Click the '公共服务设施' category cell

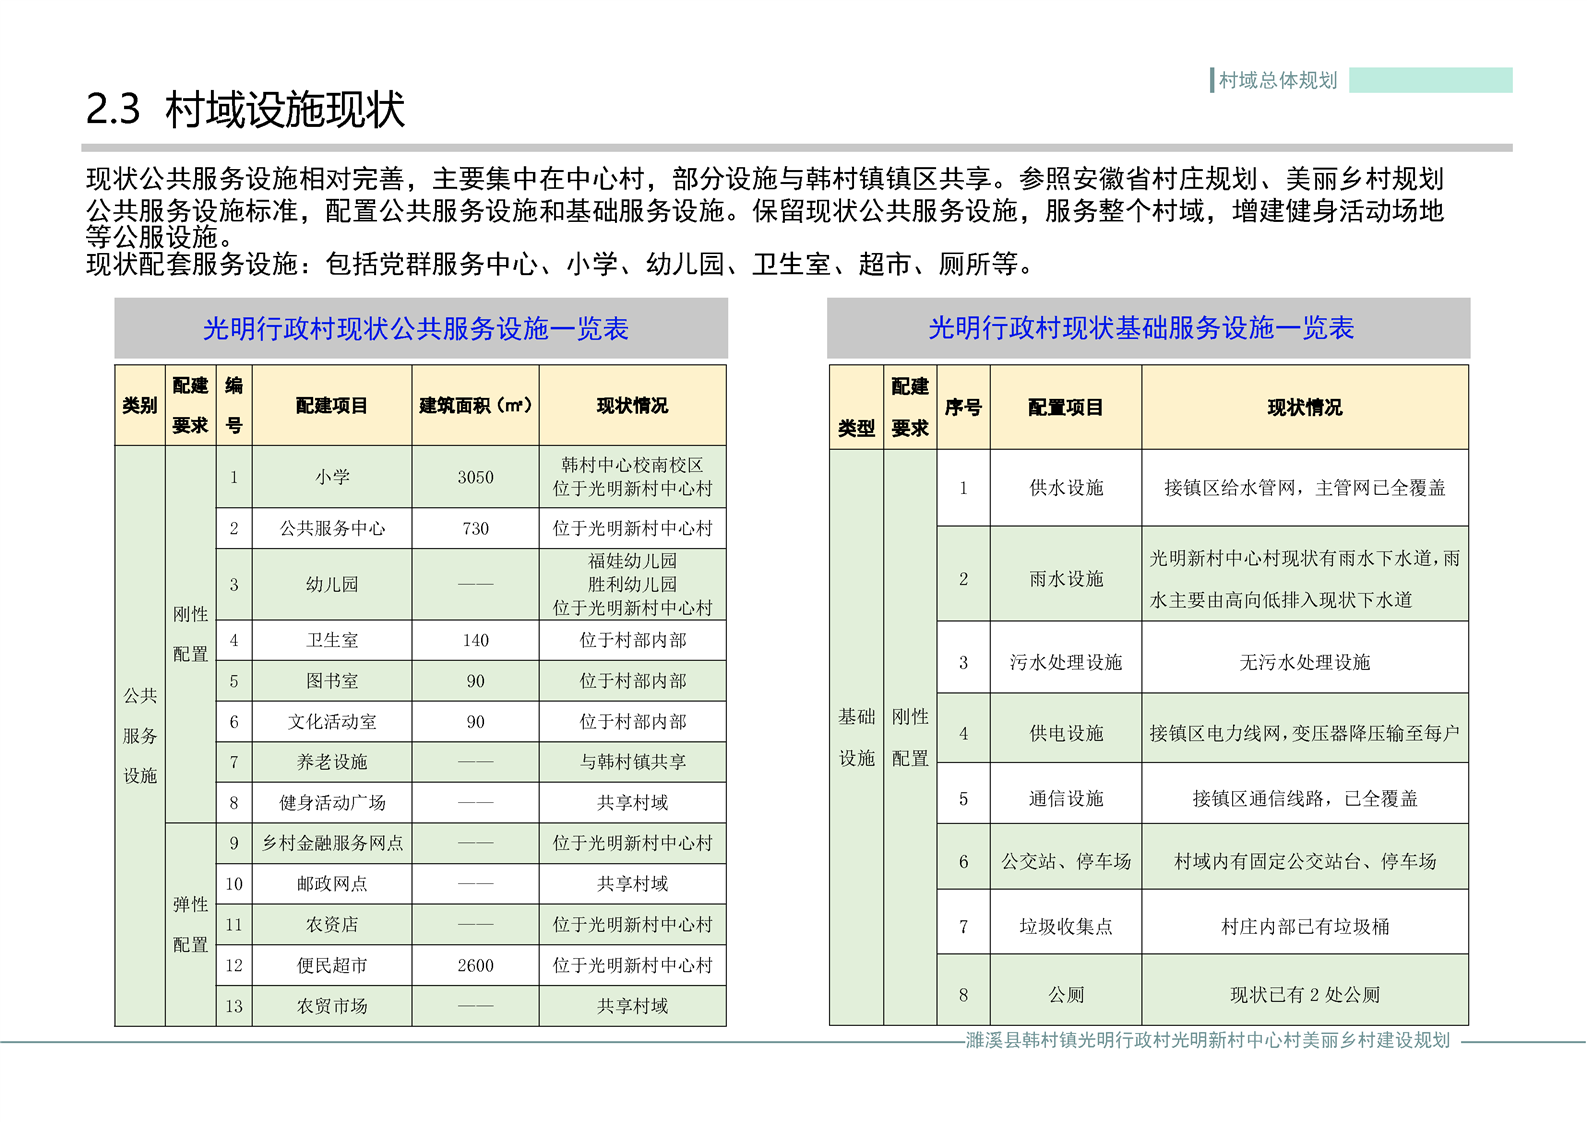pos(140,735)
